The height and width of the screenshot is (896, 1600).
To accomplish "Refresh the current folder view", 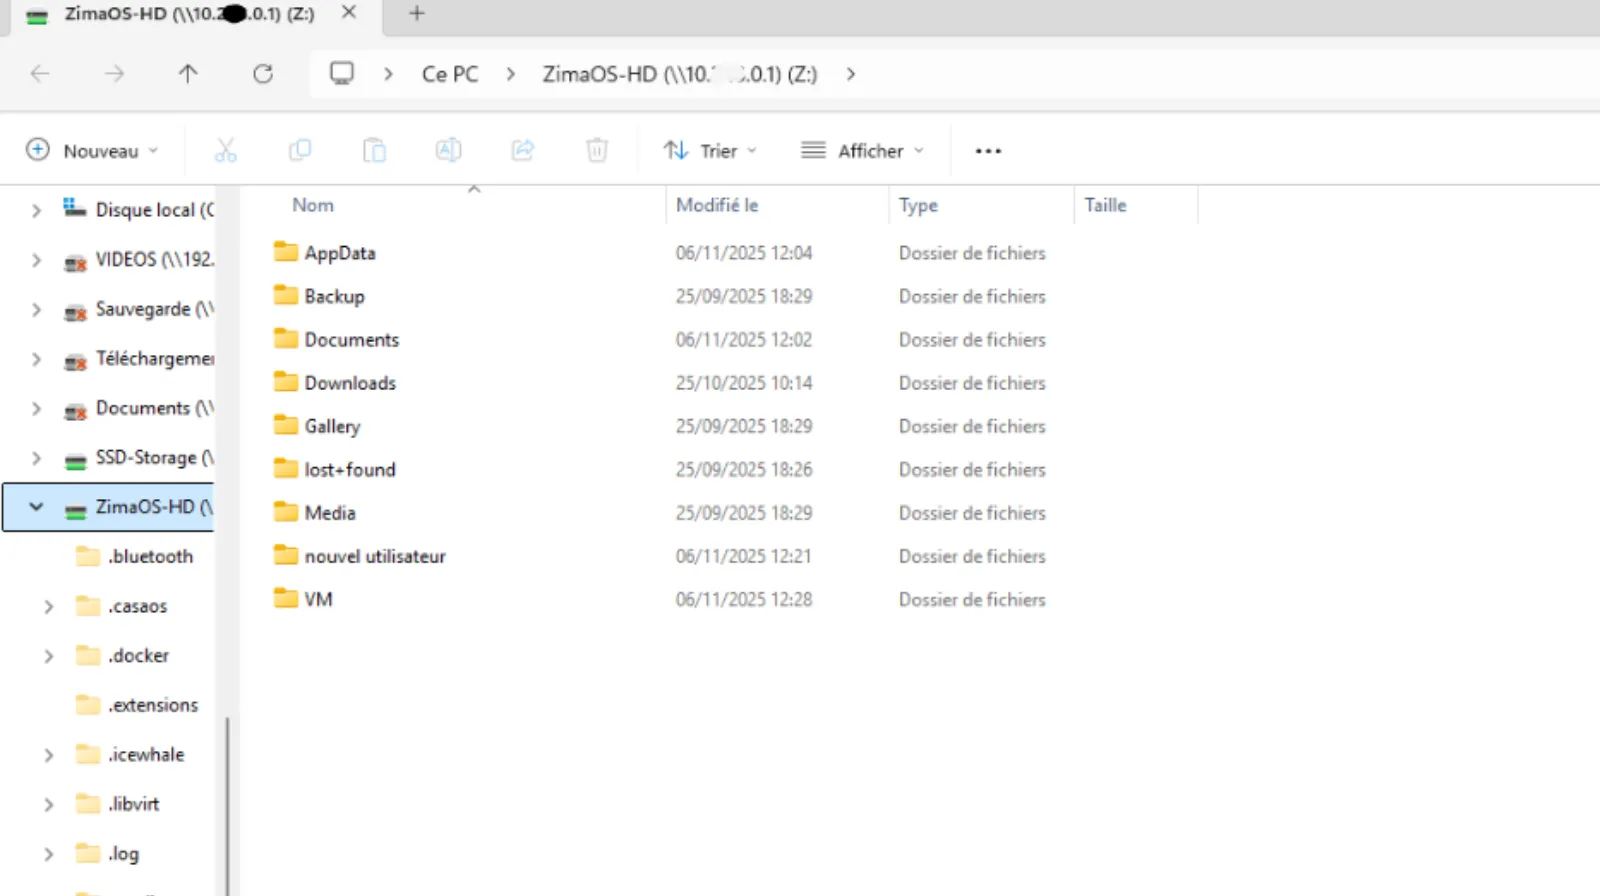I will [x=263, y=74].
